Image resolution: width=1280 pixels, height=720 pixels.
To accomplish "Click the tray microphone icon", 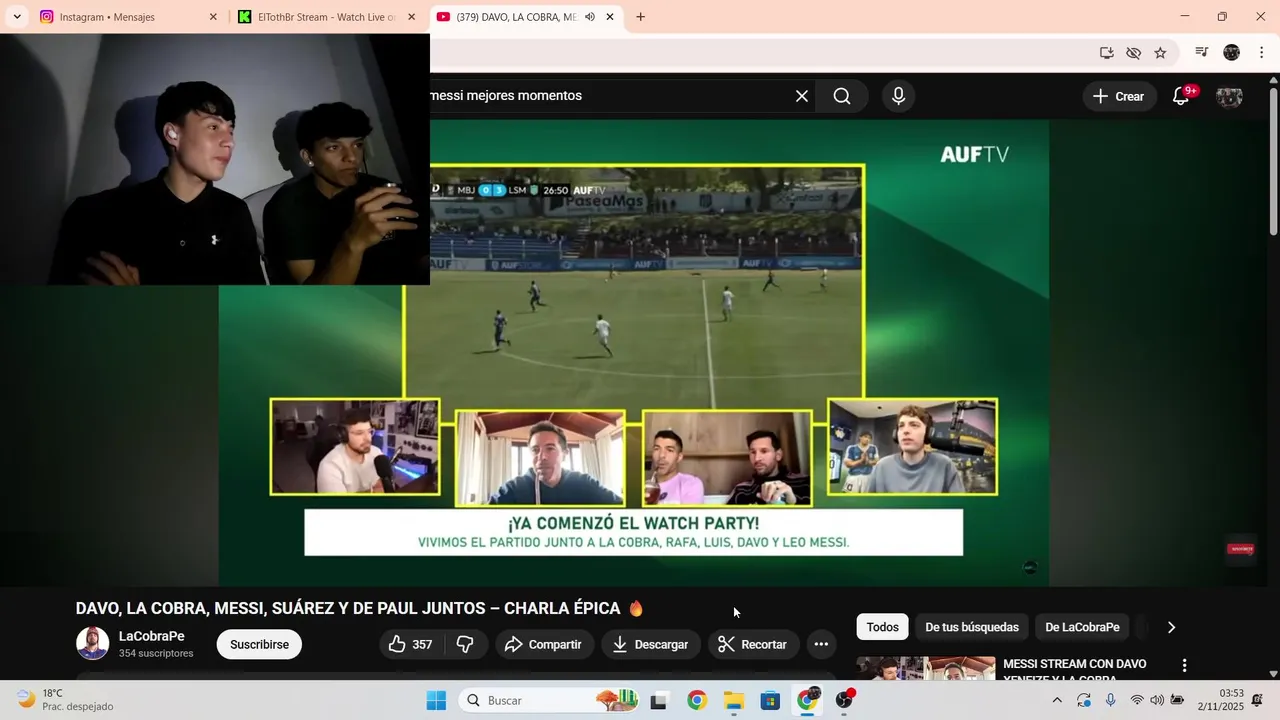I will point(1110,700).
